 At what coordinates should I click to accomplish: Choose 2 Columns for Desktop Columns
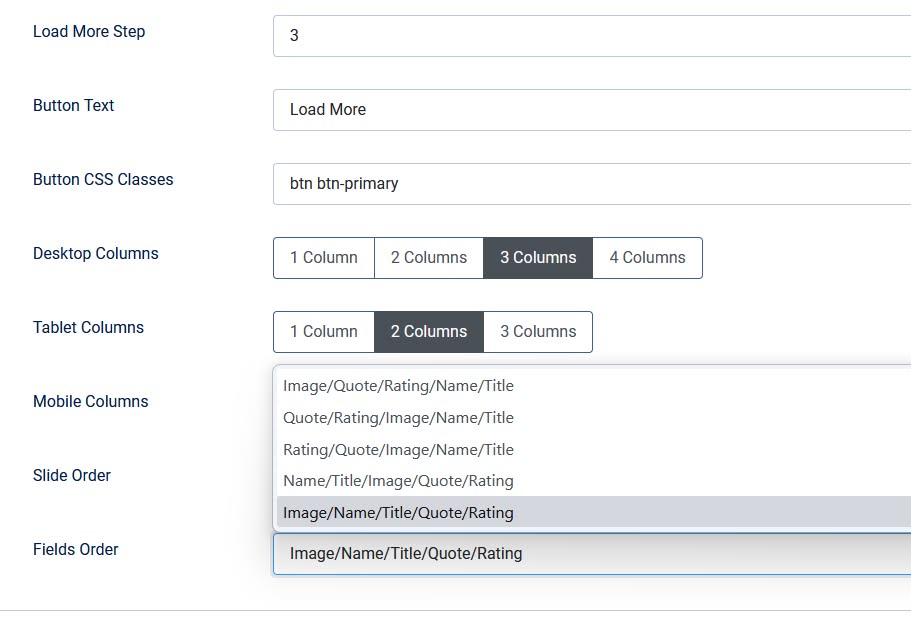tap(428, 257)
